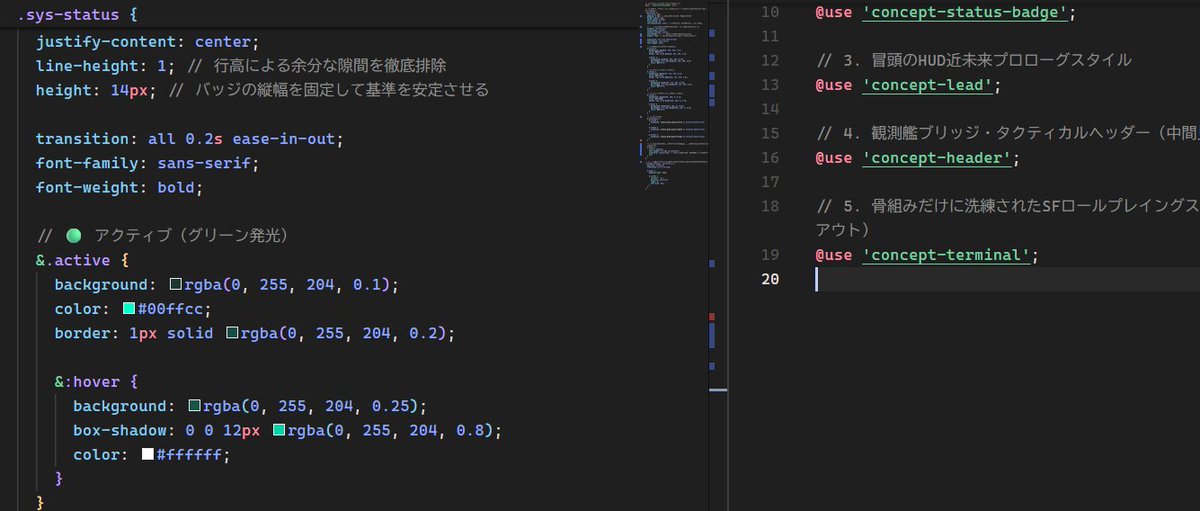Follow the 'concept-terminal' import link

click(x=947, y=255)
